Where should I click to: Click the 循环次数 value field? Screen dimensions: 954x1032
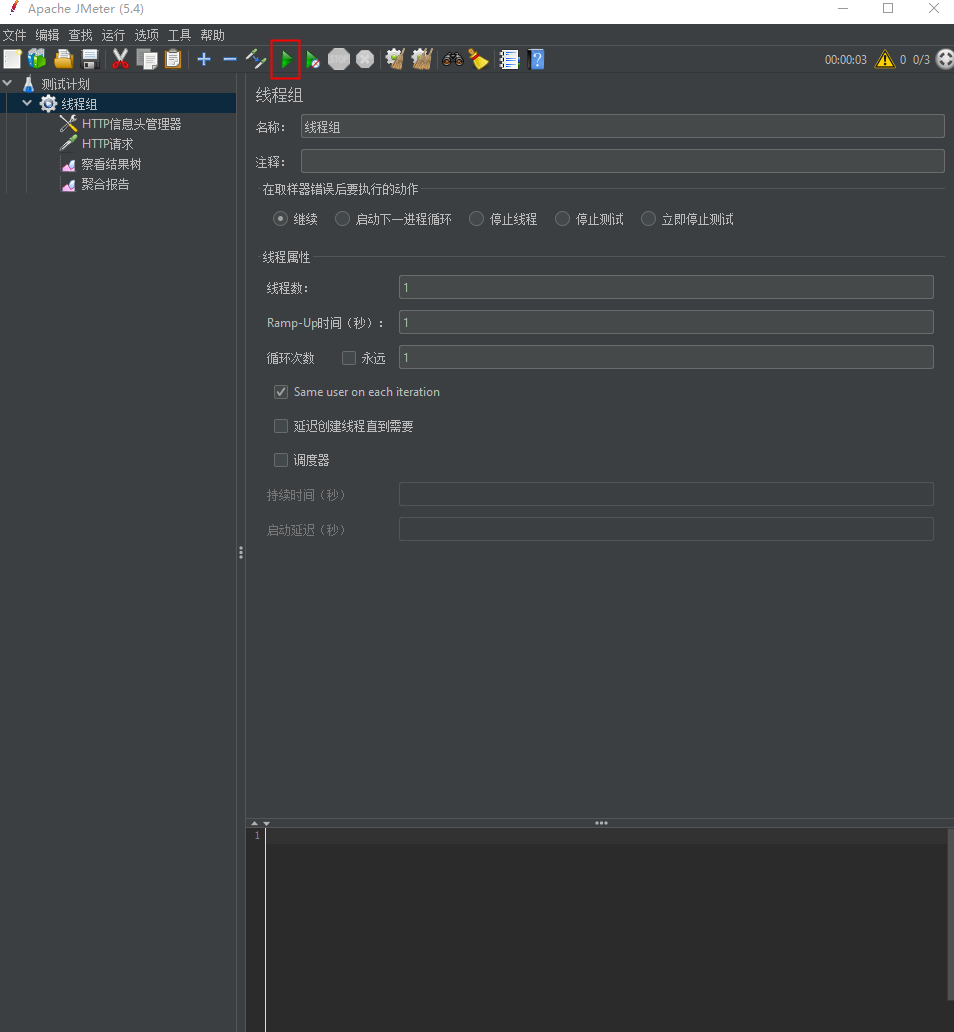(666, 357)
